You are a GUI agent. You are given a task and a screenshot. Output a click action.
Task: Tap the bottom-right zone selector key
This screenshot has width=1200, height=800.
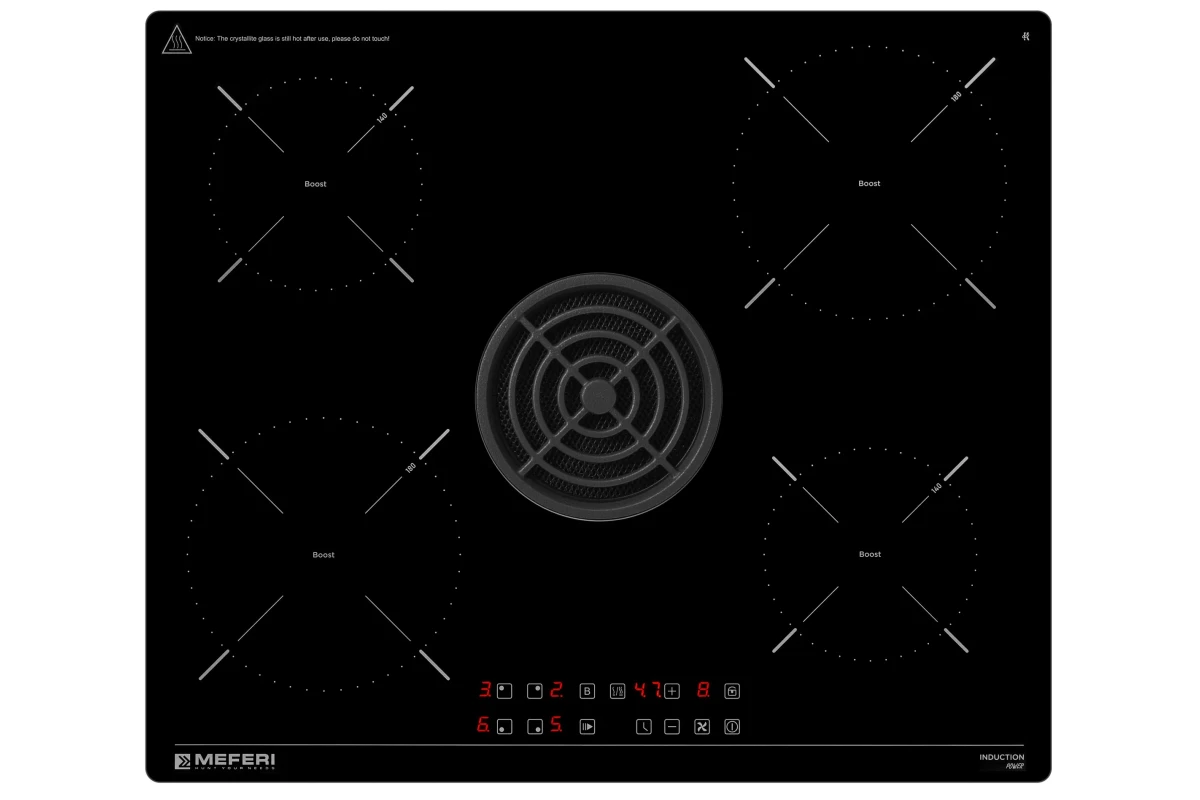[x=535, y=727]
